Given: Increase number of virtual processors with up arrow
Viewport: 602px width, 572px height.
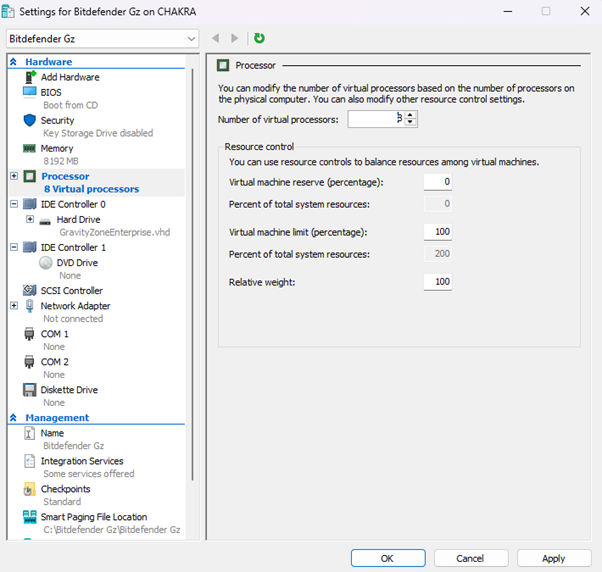Looking at the screenshot, I should 411,115.
